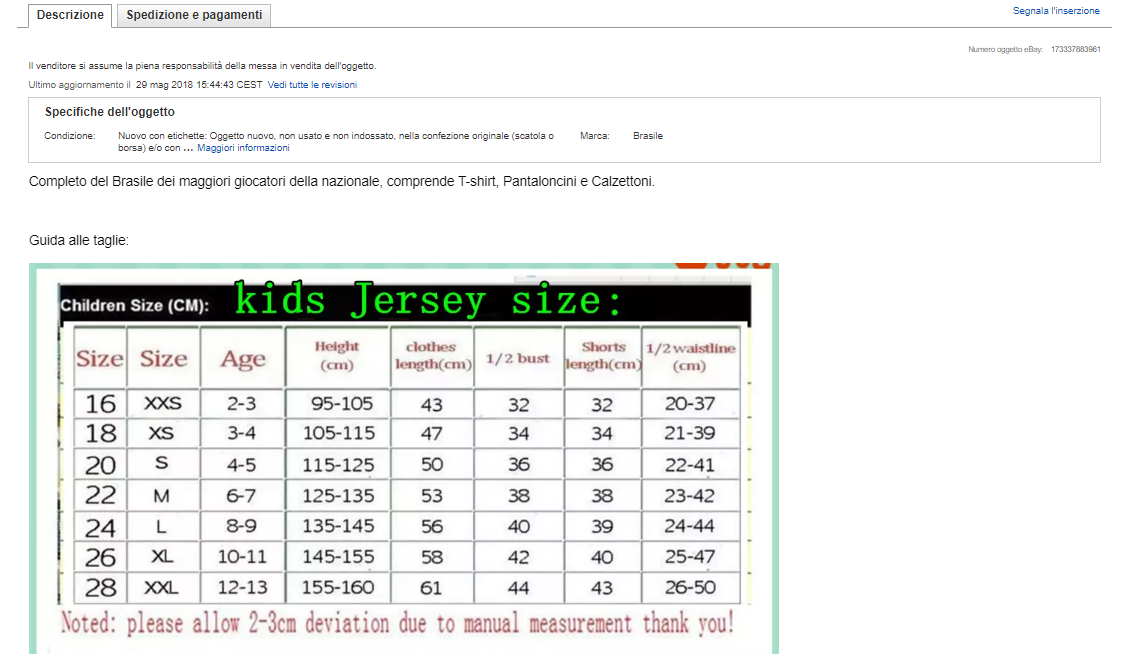Click the Completo del Brasile description line
Screen dimensions: 1137x654
pyautogui.click(x=342, y=181)
